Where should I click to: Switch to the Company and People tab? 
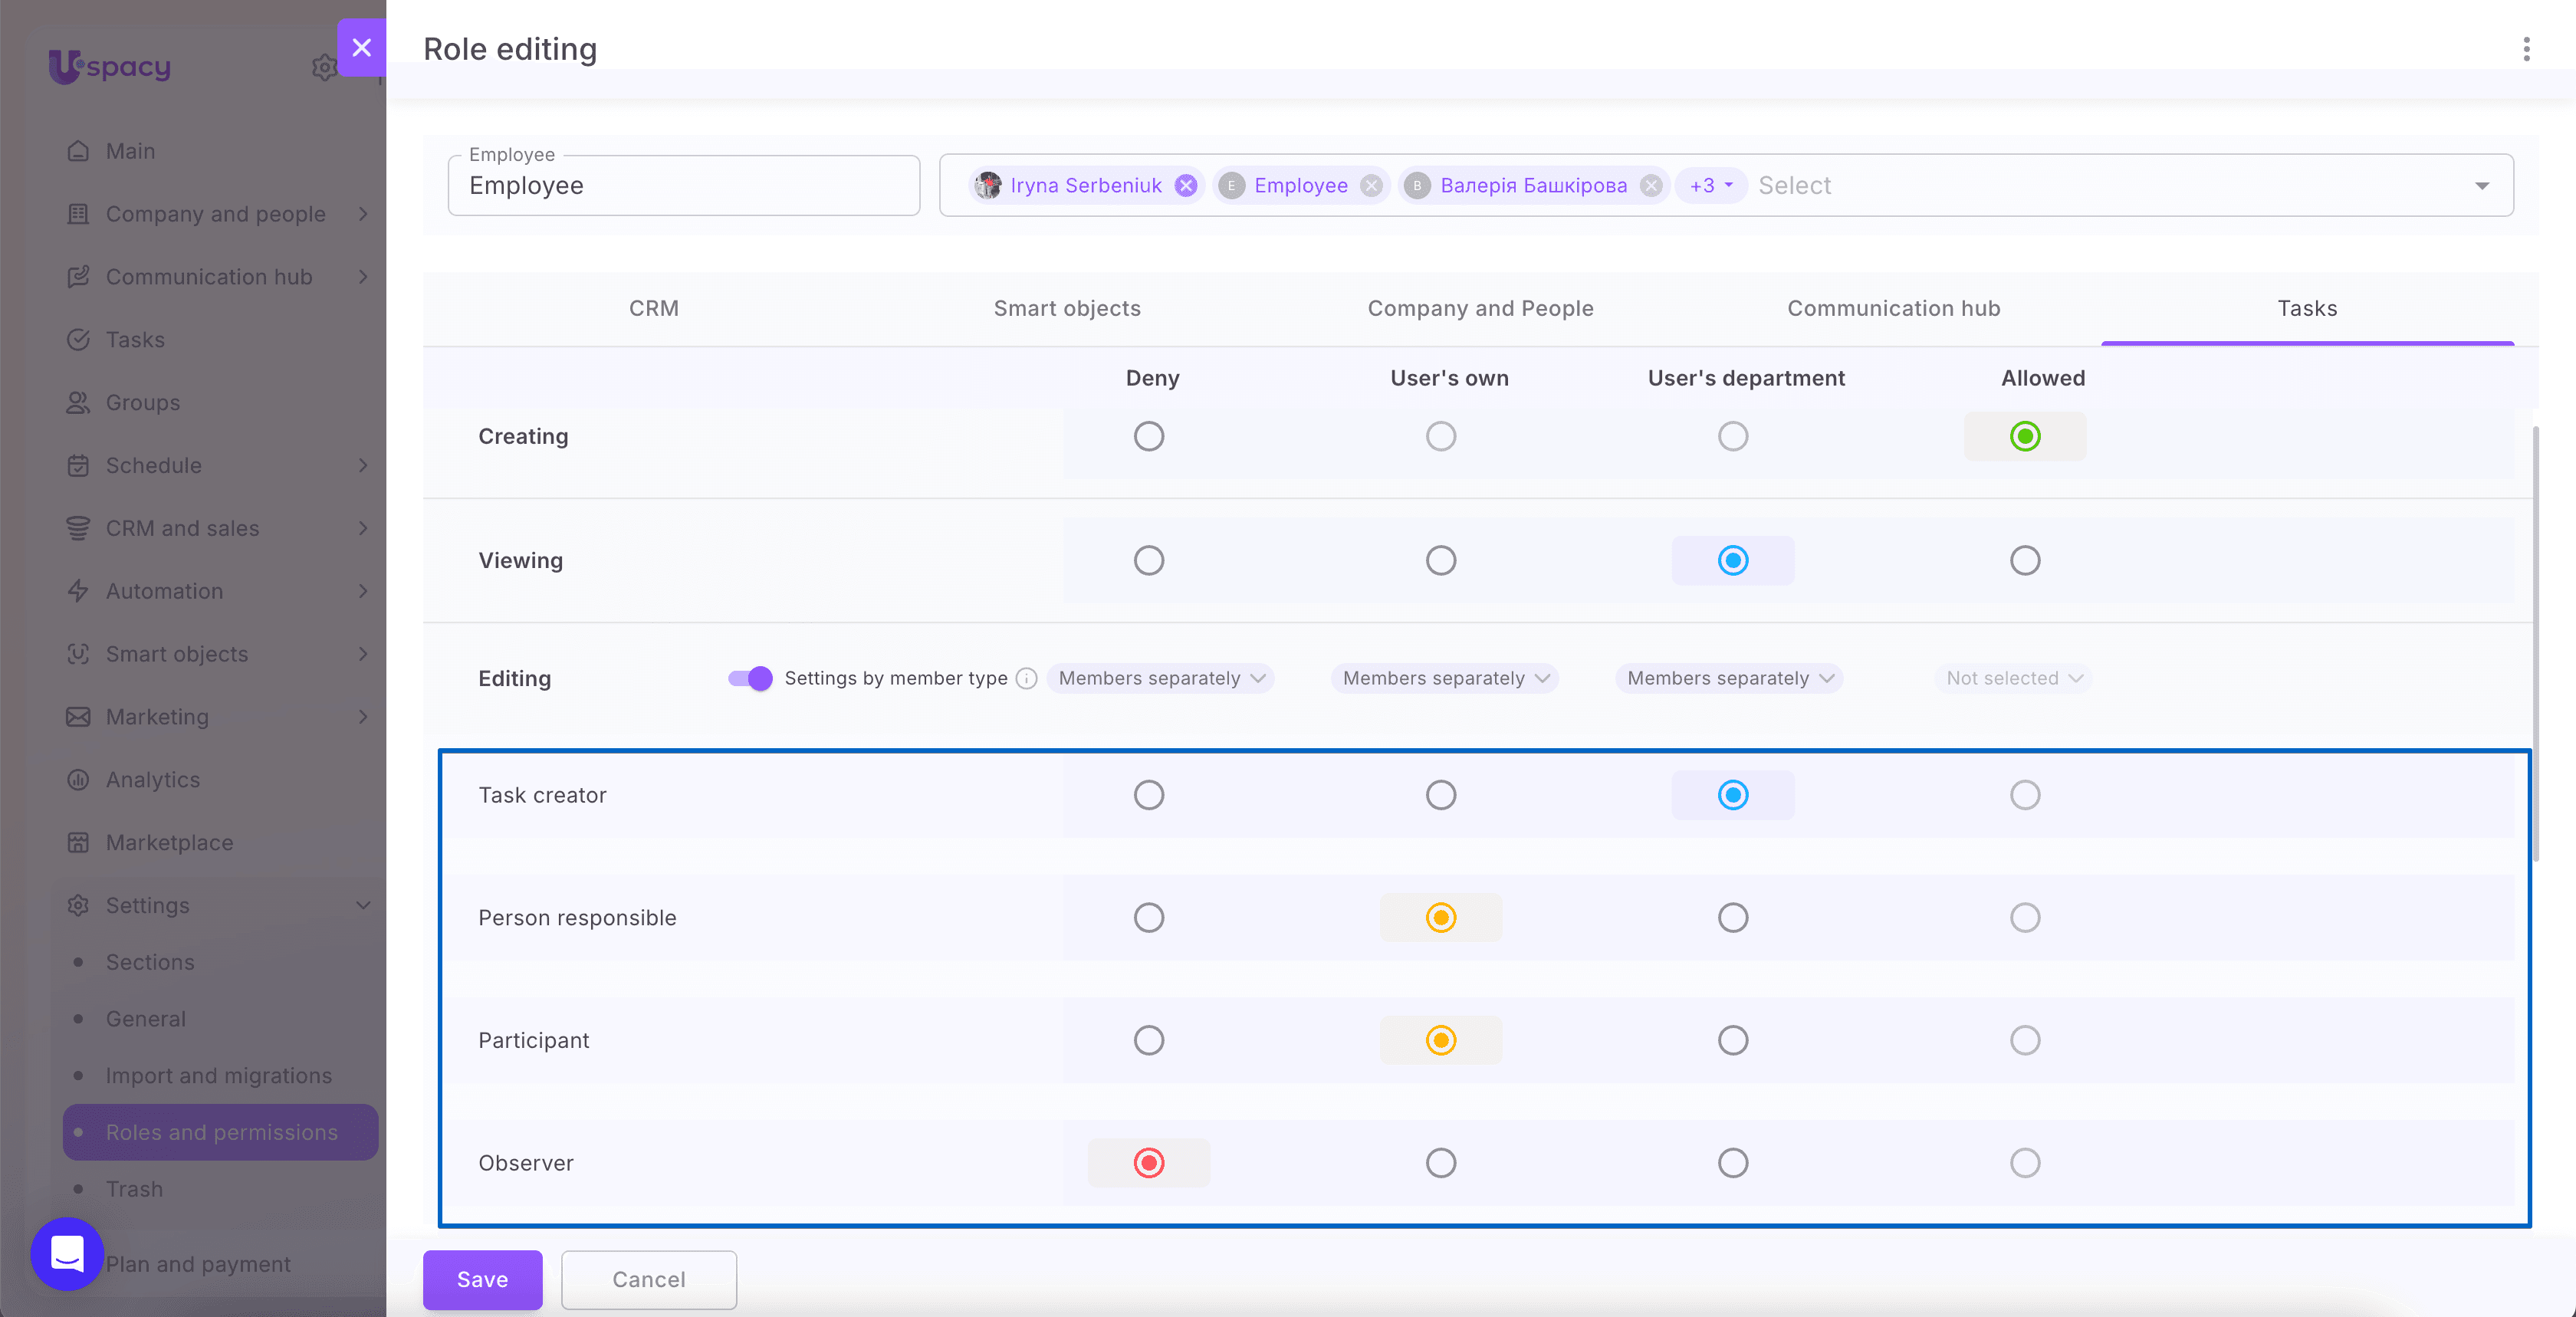(x=1481, y=308)
